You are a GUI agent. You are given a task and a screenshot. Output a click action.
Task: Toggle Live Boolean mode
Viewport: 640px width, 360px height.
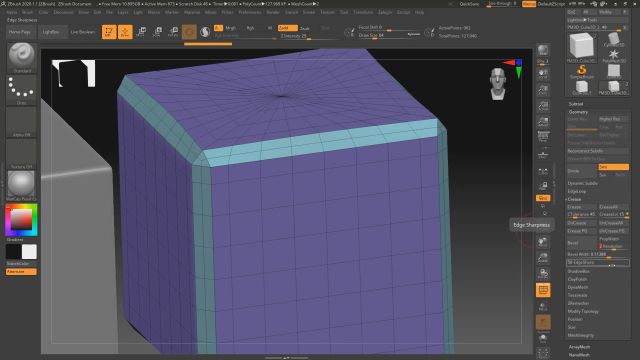(82, 32)
